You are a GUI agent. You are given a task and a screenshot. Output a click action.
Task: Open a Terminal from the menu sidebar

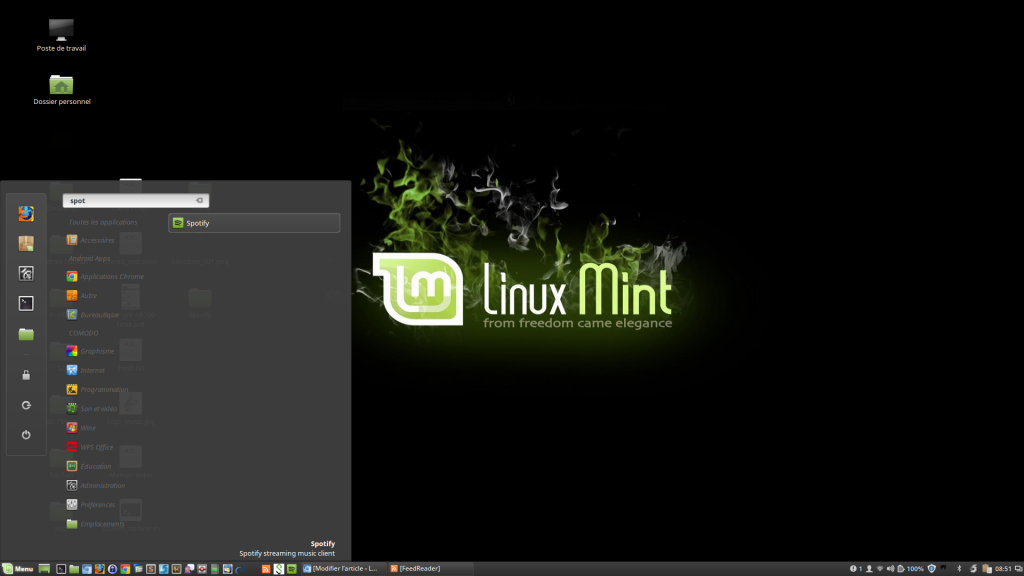tap(25, 303)
